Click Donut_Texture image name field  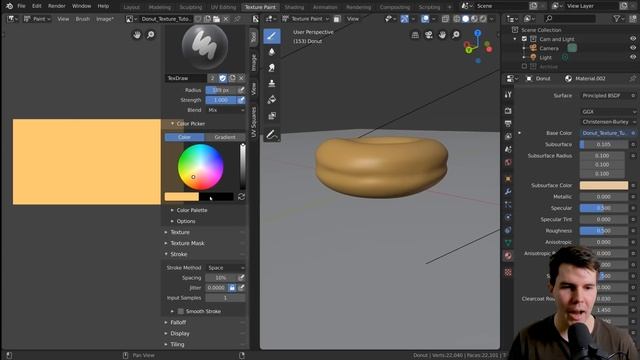click(165, 19)
